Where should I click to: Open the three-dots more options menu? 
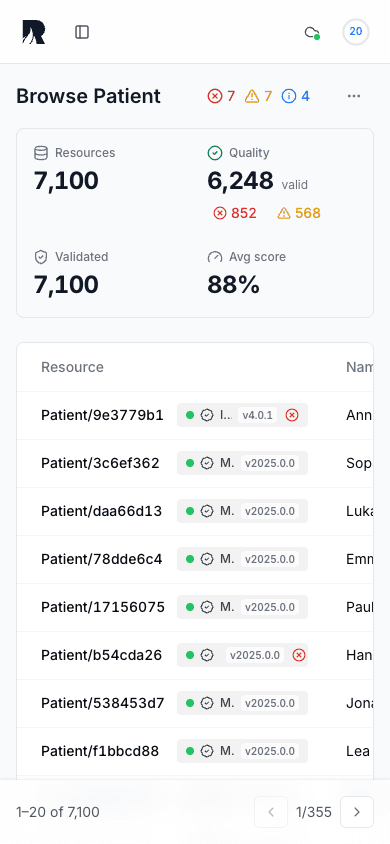click(x=353, y=96)
